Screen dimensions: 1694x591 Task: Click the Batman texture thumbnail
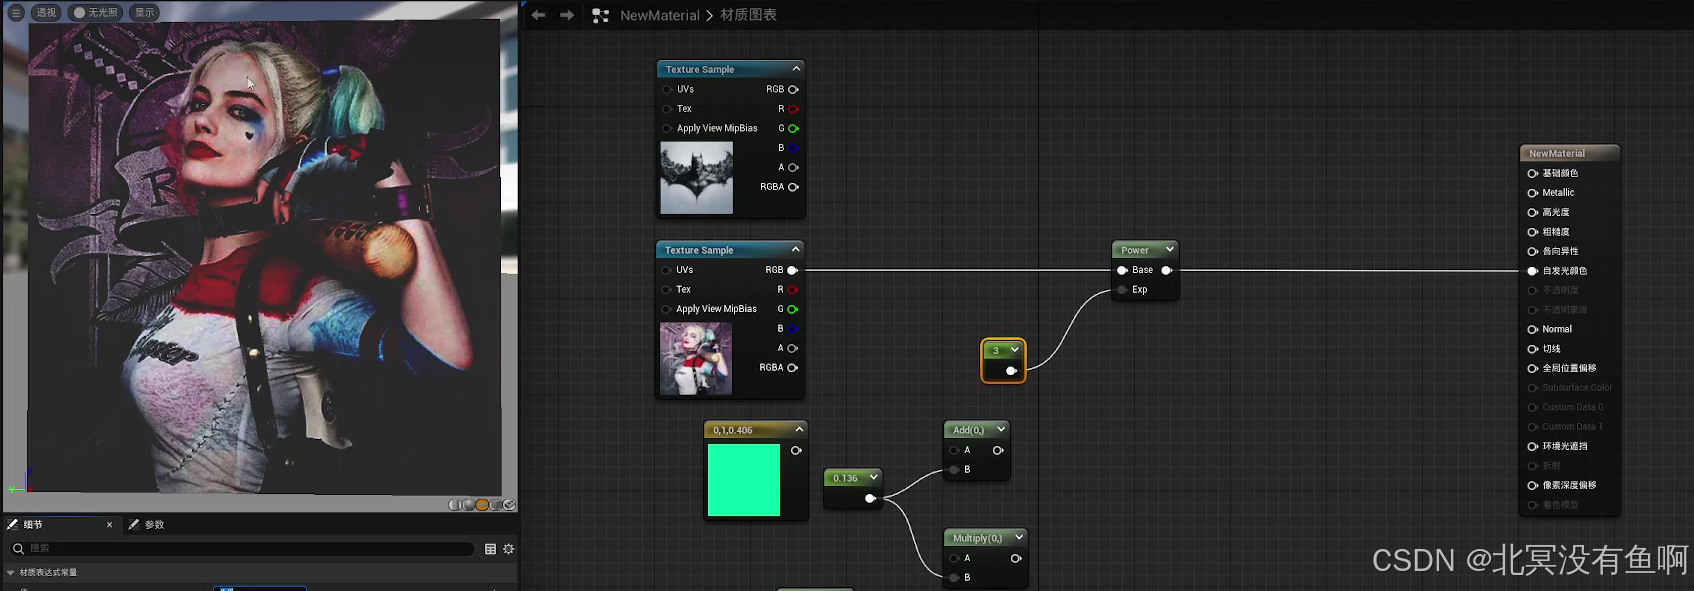pyautogui.click(x=697, y=177)
